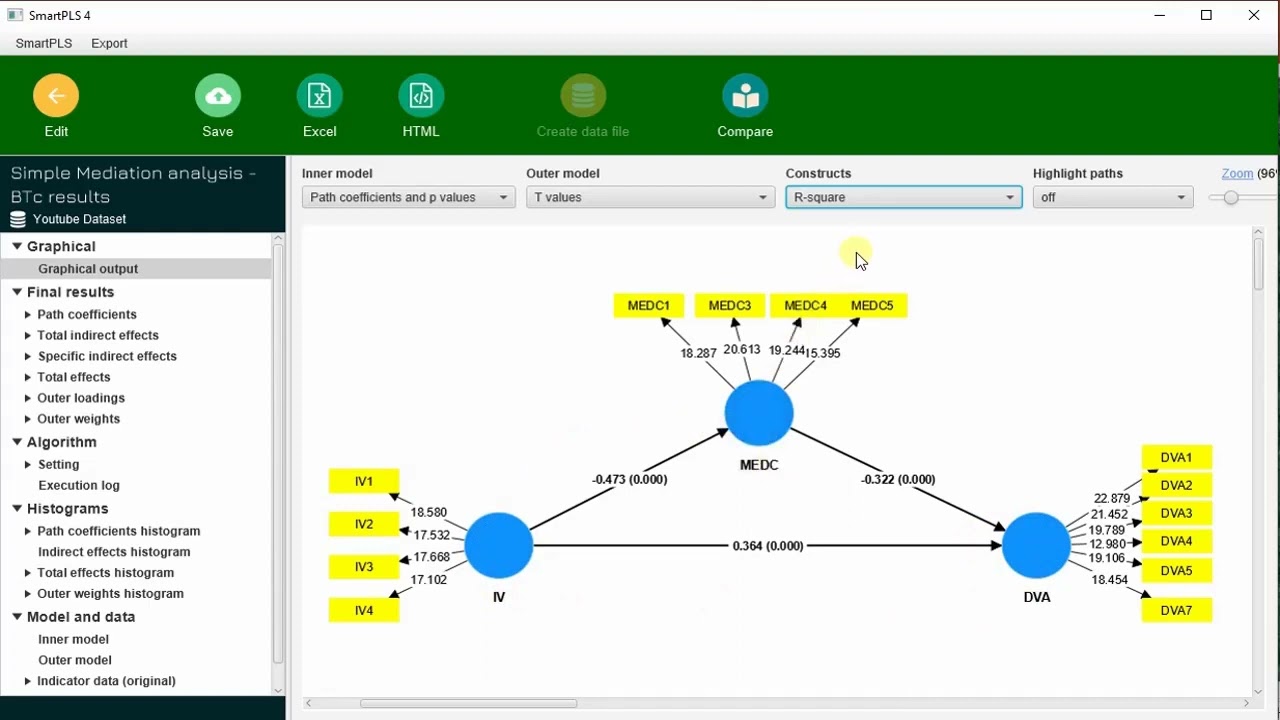Adjust the zoom slider handle
The height and width of the screenshot is (720, 1280).
pyautogui.click(x=1231, y=198)
